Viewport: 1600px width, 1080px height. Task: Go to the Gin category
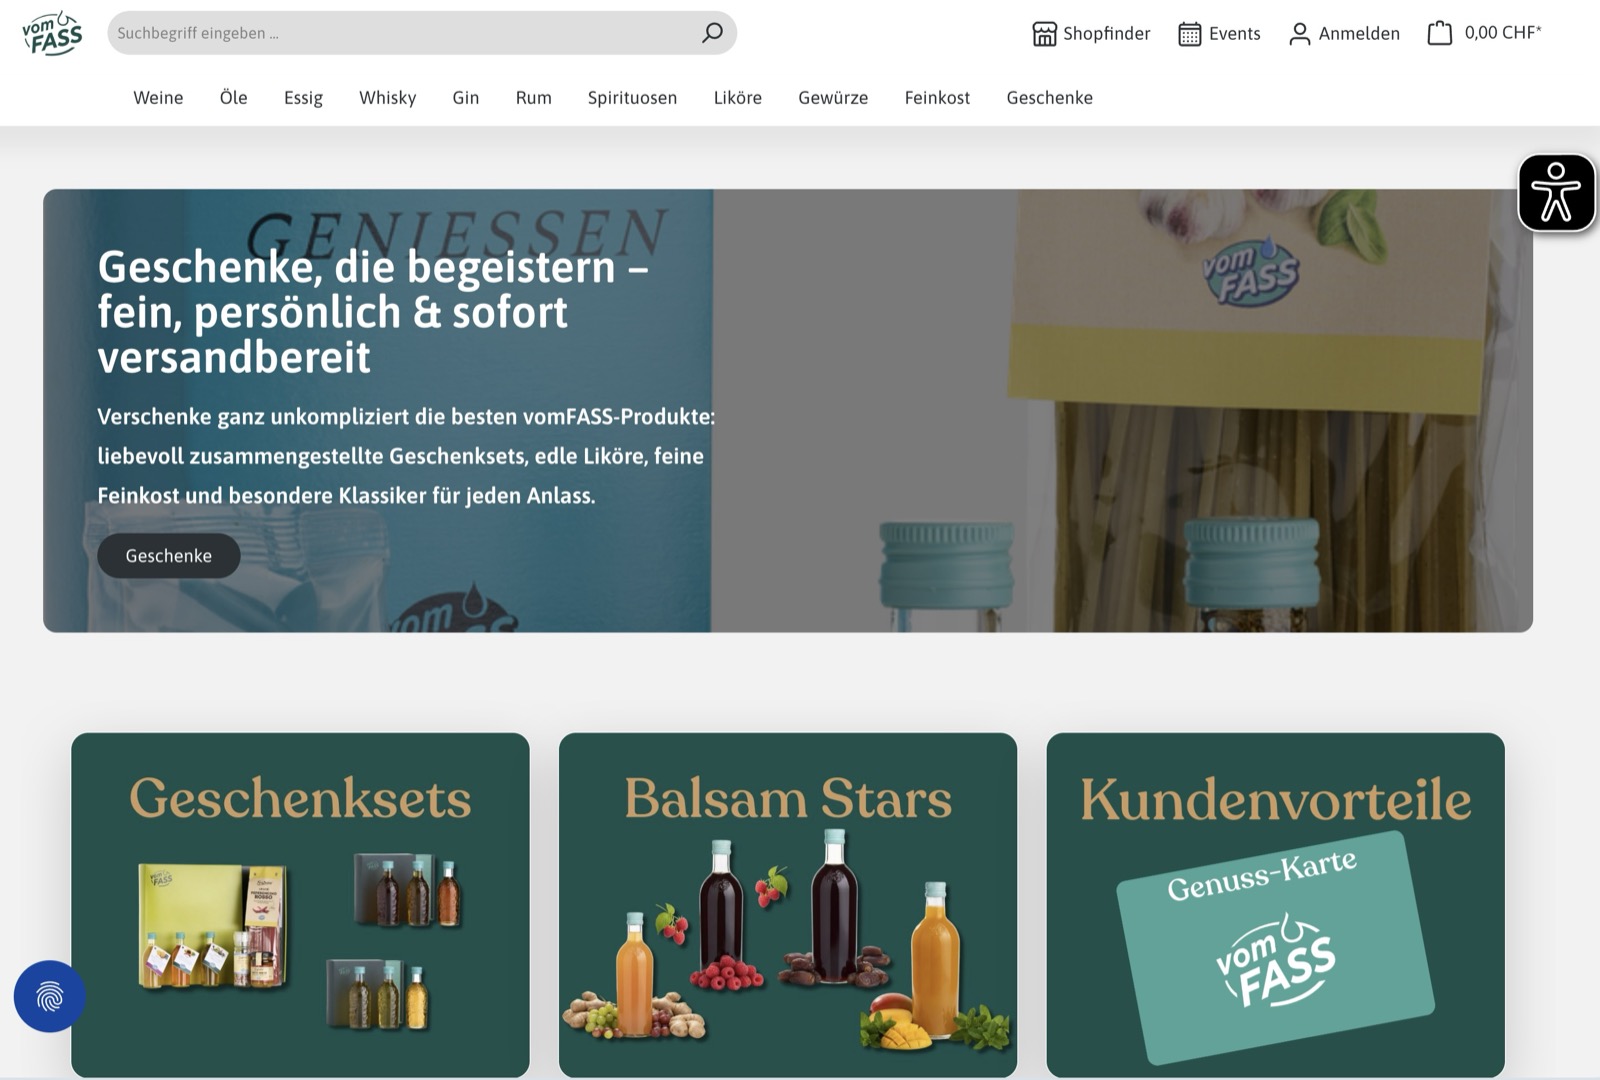[x=465, y=98]
